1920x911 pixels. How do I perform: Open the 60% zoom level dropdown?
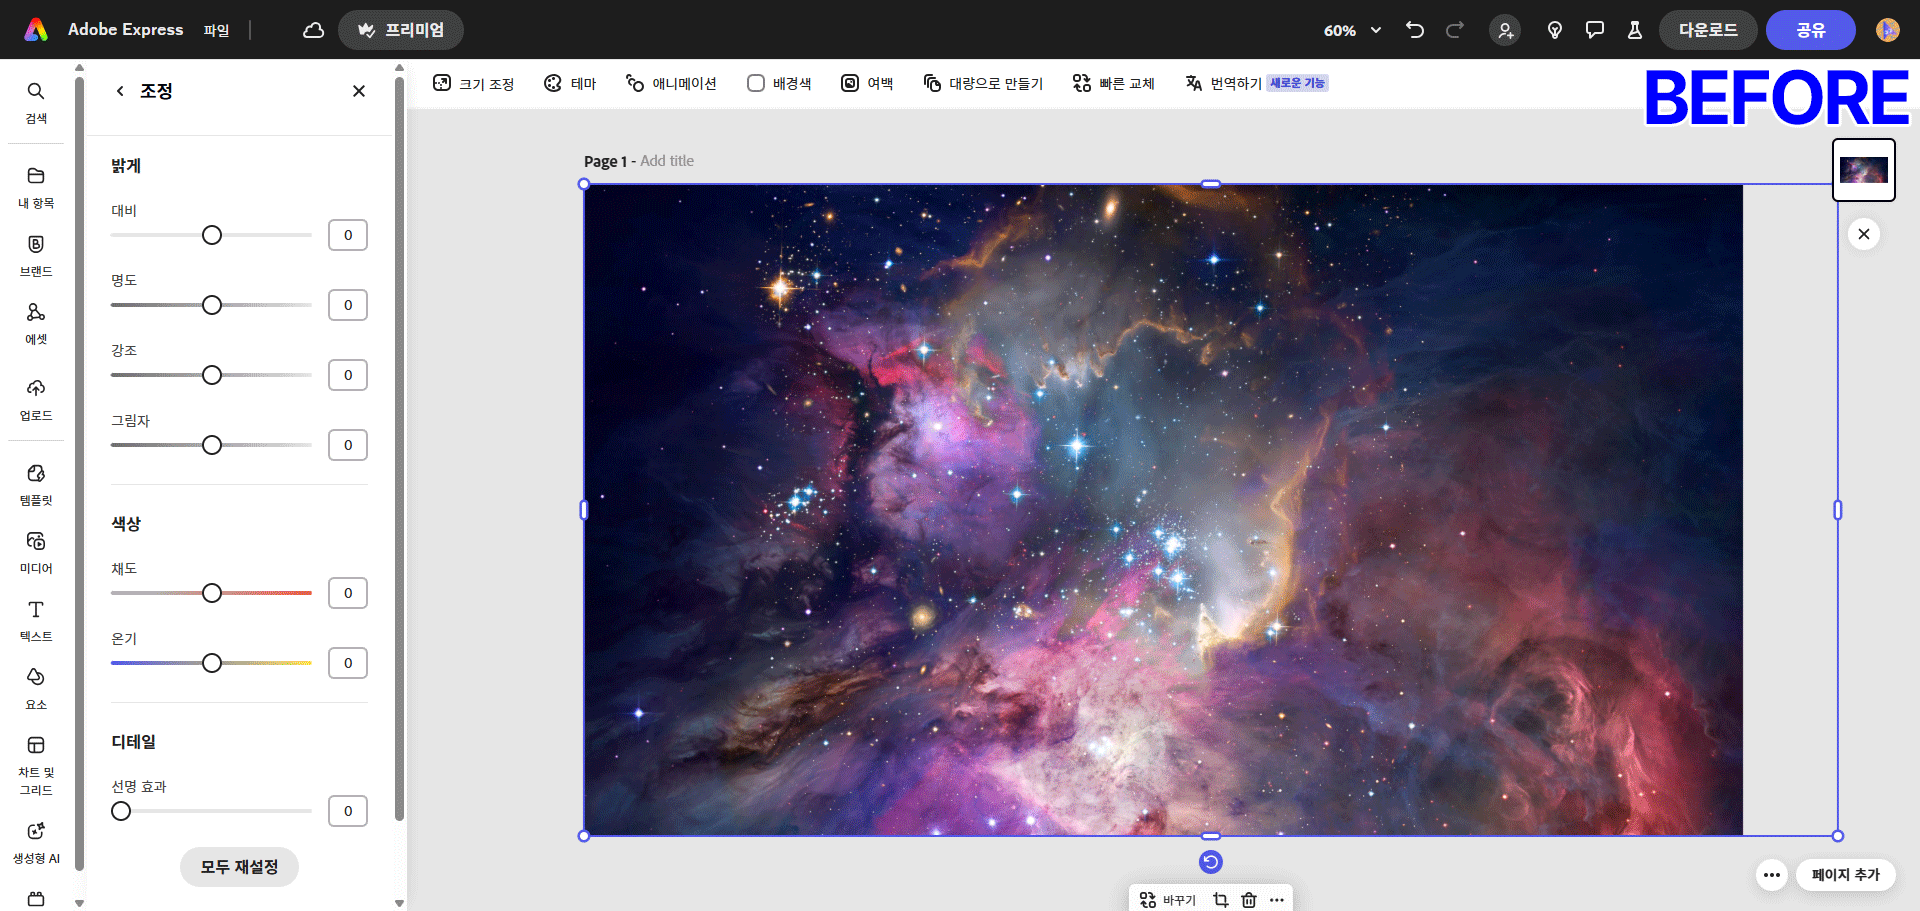click(x=1352, y=30)
